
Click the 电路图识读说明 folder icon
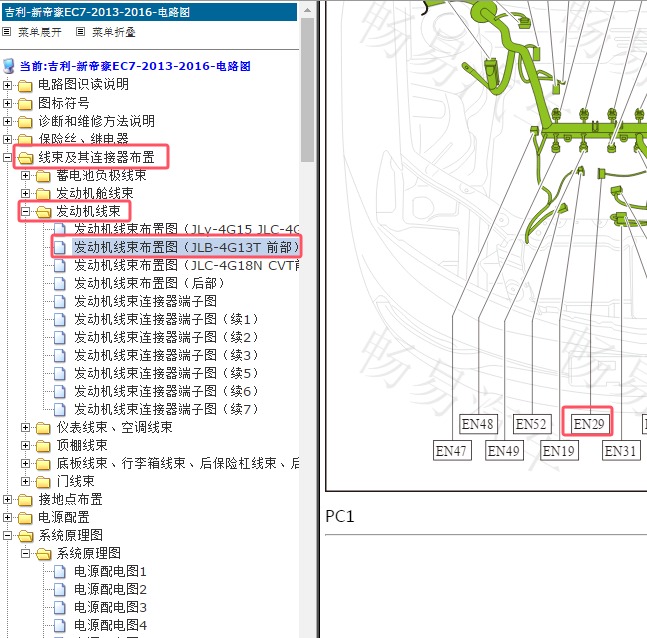click(25, 86)
